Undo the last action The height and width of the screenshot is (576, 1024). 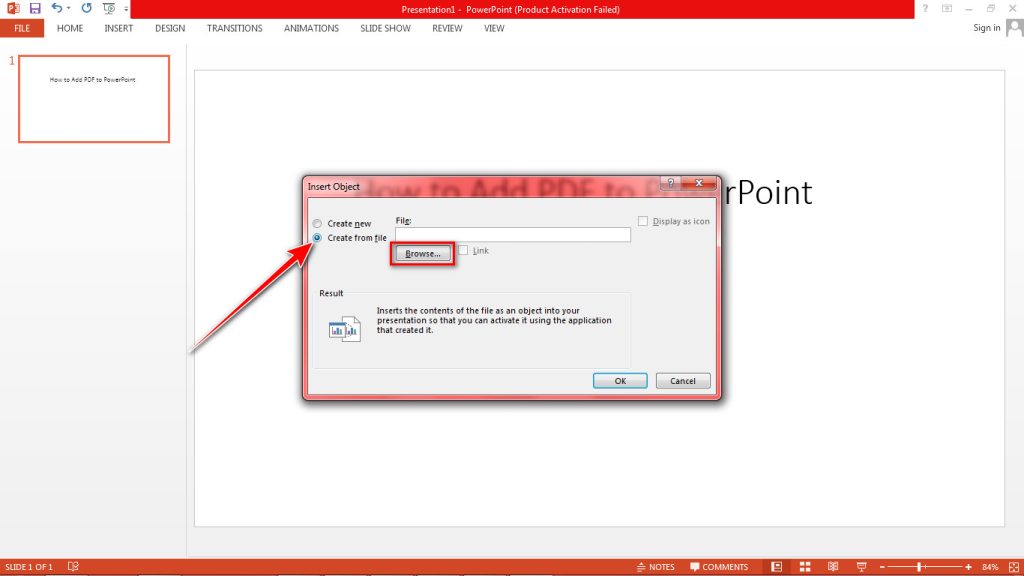[56, 8]
